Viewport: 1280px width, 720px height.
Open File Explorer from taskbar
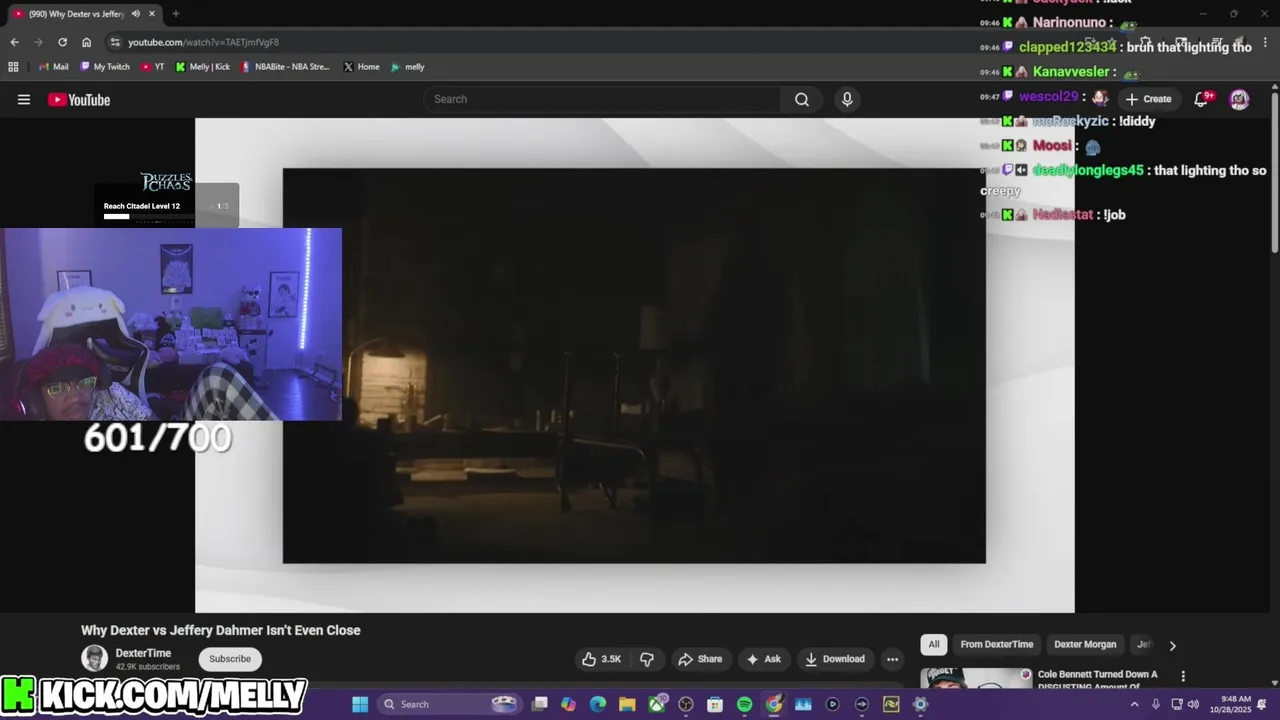pos(627,704)
